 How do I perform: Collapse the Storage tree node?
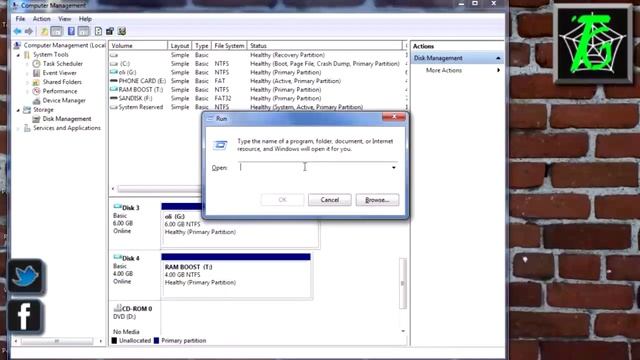pos(18,110)
